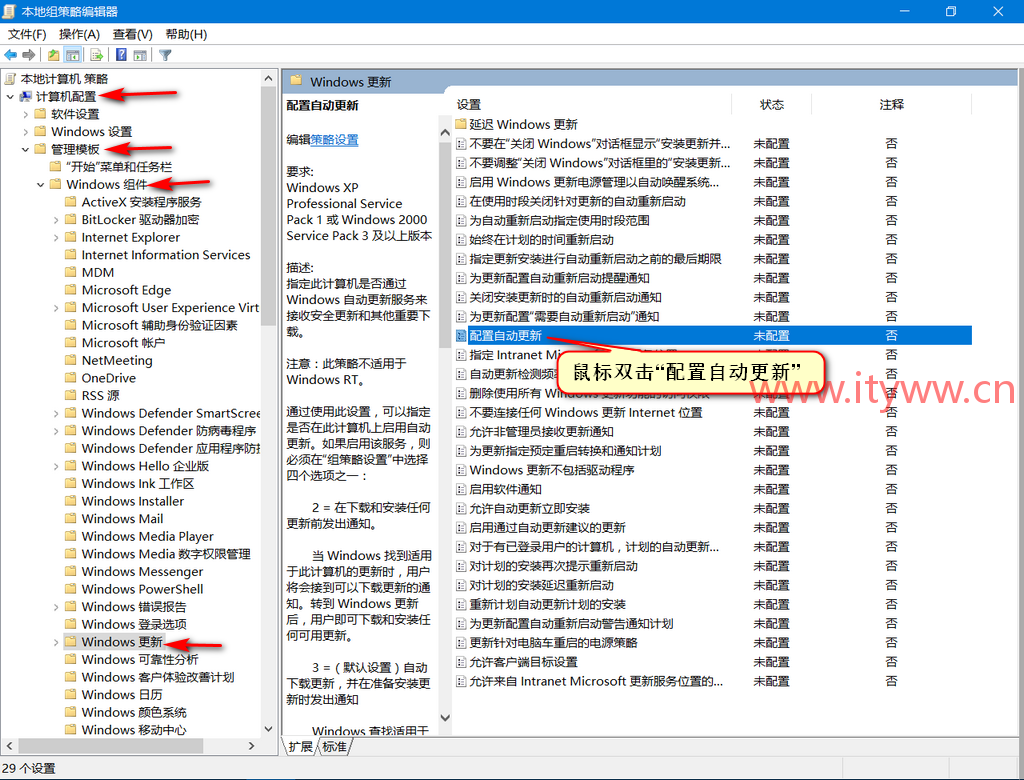Image resolution: width=1024 pixels, height=780 pixels.
Task: Click the policy icon beside 允许自动更新立即安装
Action: coord(461,508)
